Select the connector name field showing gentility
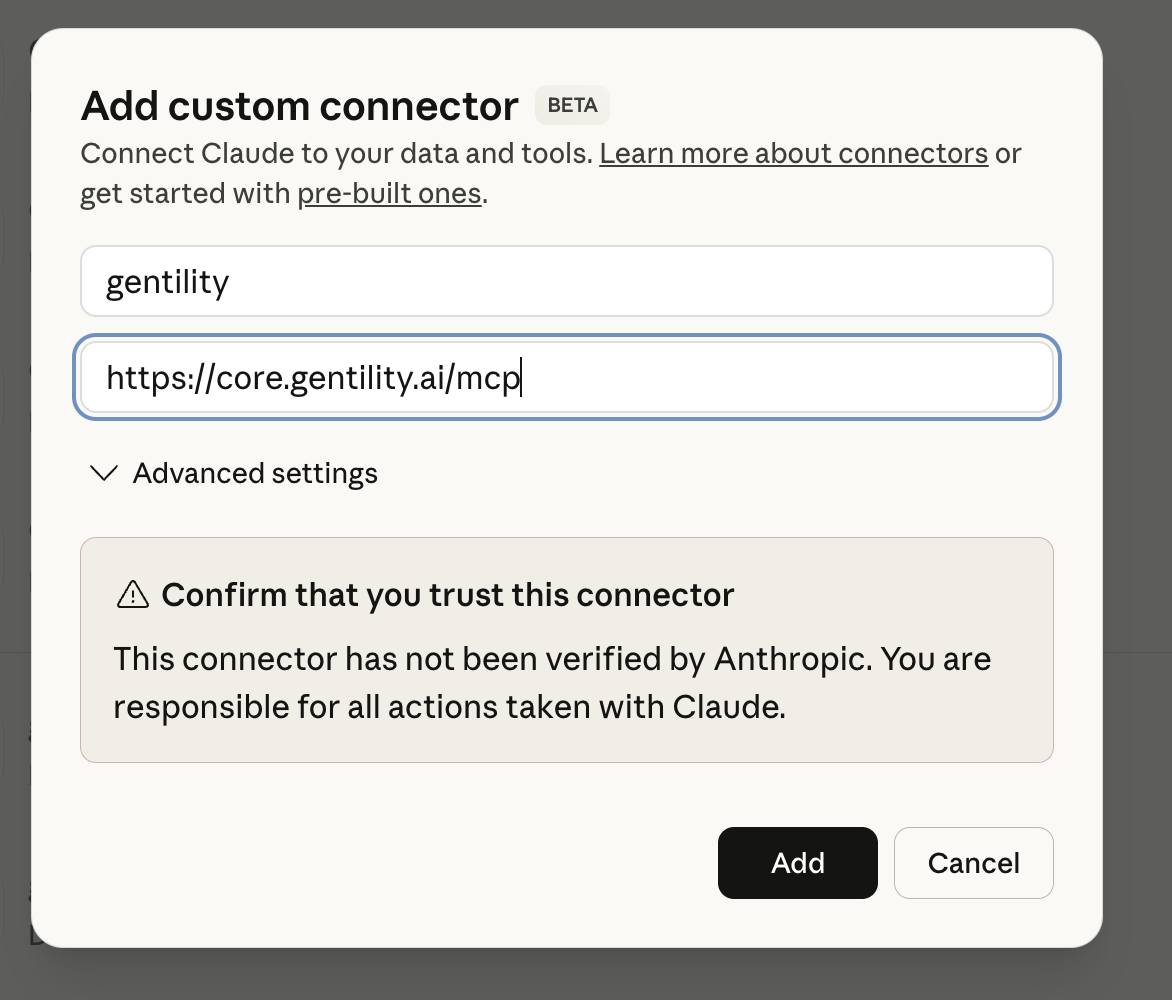1172x1000 pixels. click(567, 281)
